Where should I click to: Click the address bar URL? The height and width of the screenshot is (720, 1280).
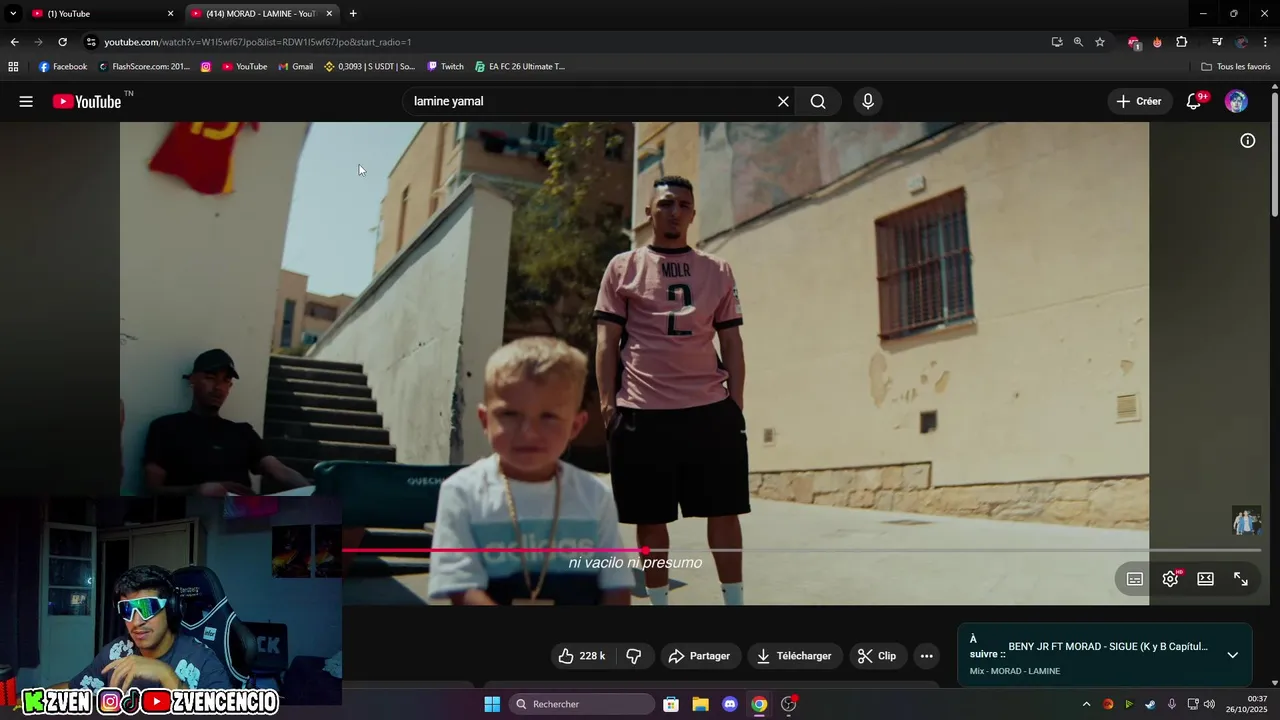(x=258, y=42)
